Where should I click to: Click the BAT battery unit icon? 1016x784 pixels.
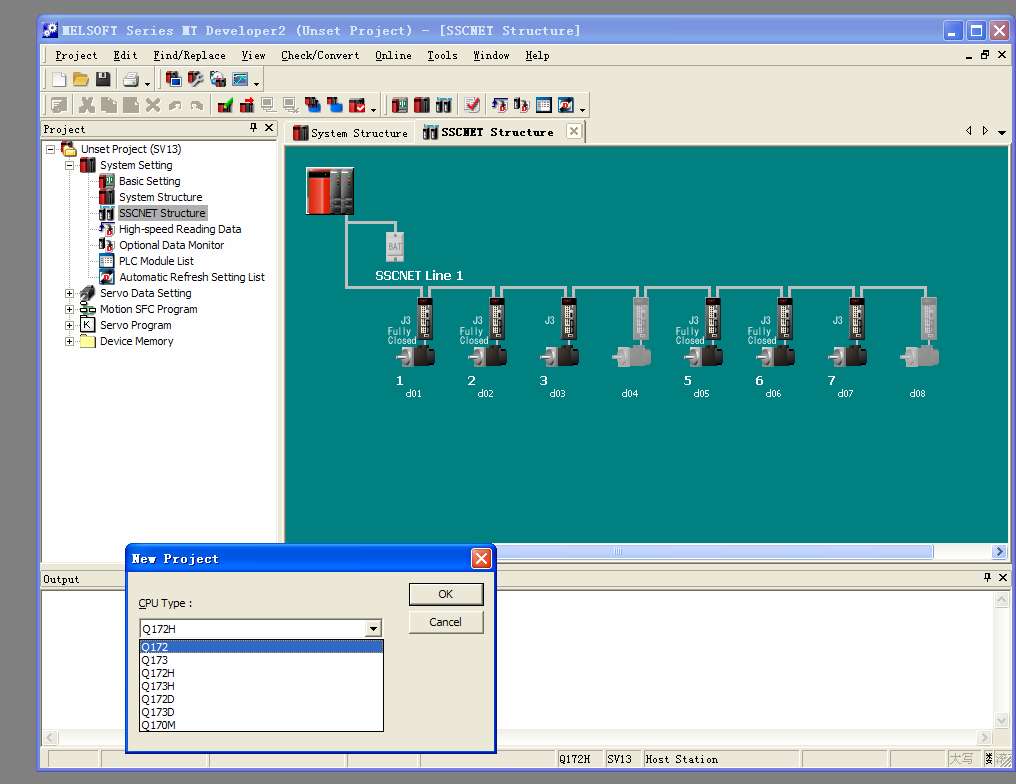pyautogui.click(x=395, y=245)
